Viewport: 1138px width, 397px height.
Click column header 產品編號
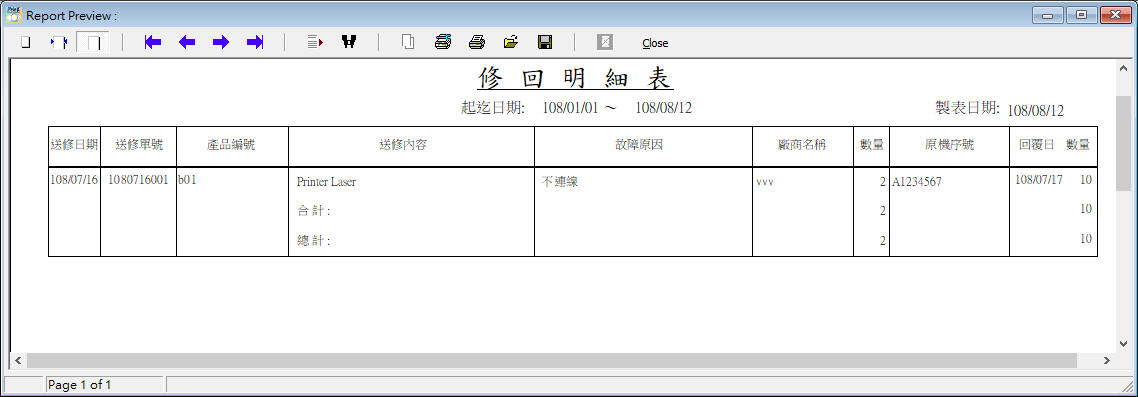click(x=232, y=145)
